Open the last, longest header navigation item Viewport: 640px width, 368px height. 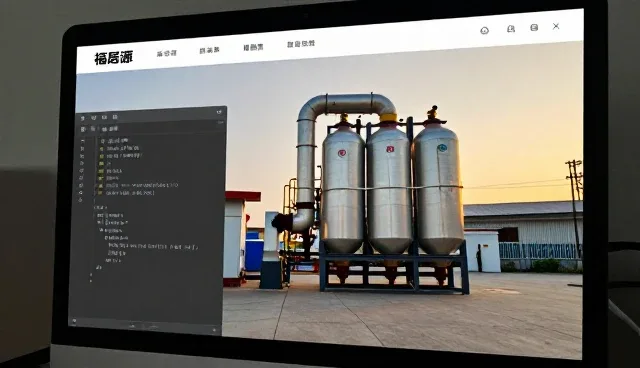(301, 44)
